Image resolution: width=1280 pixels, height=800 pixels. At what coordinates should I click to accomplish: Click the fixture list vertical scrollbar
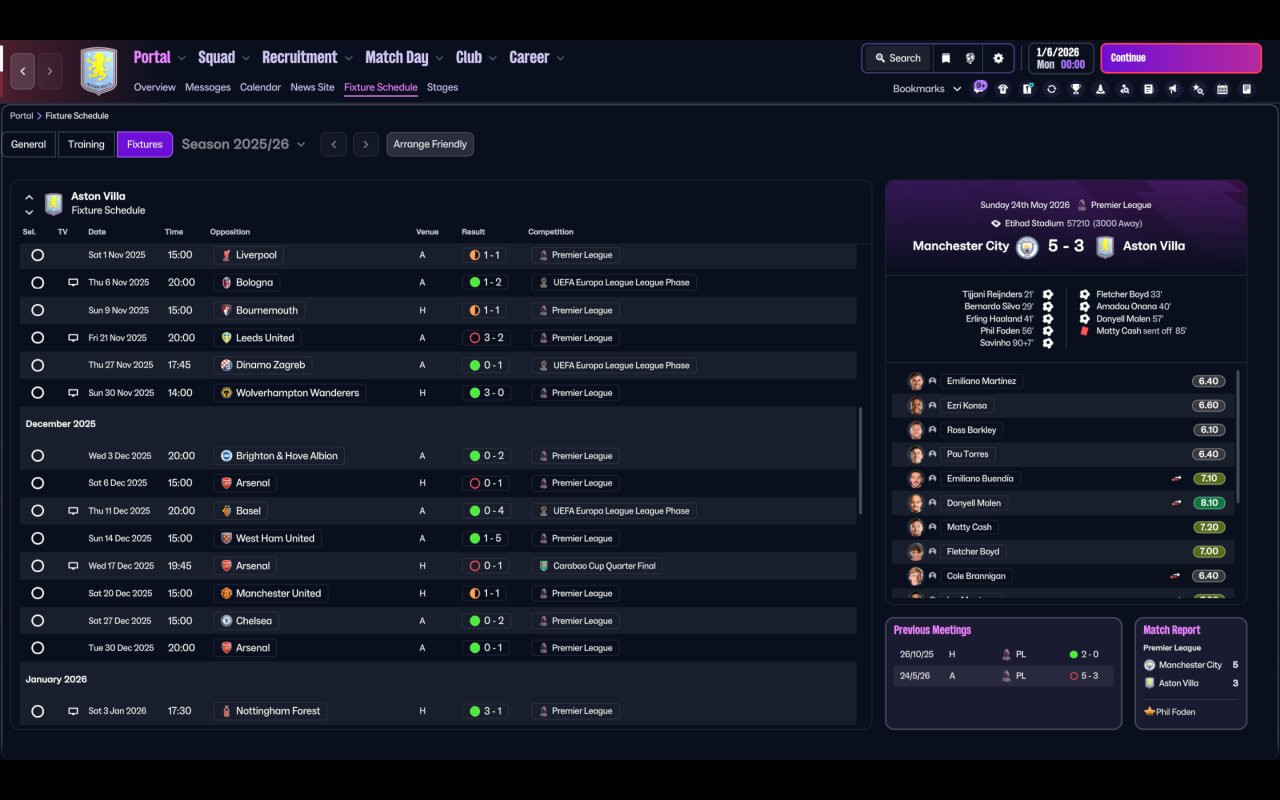coord(859,460)
